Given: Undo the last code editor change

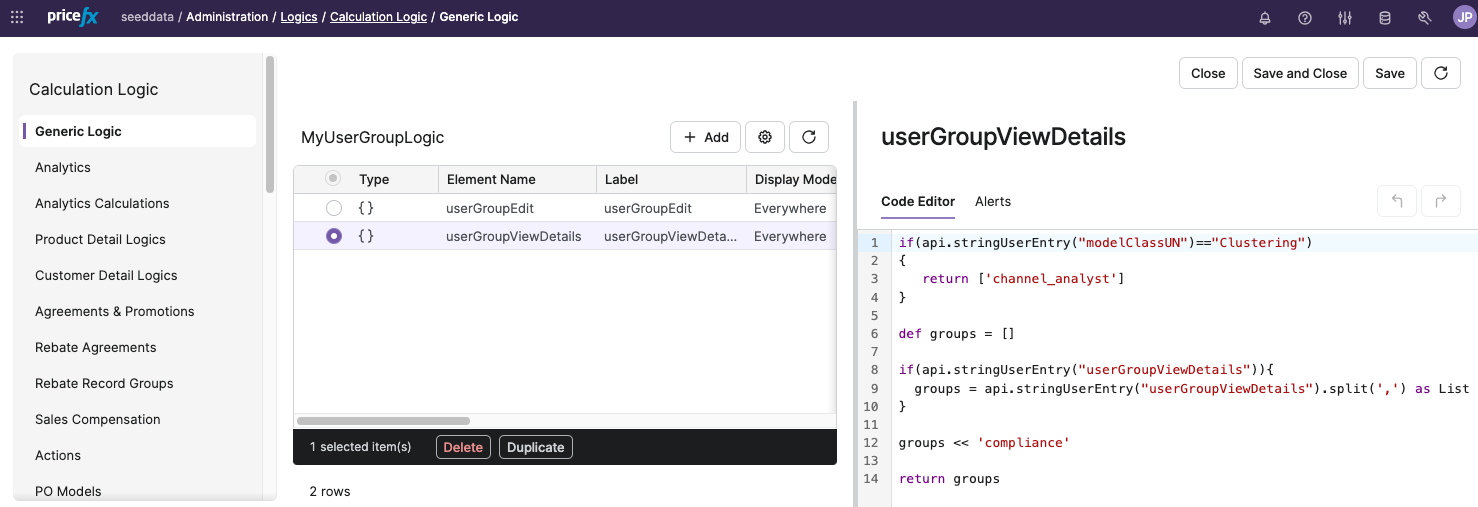Looking at the screenshot, I should tap(1397, 201).
